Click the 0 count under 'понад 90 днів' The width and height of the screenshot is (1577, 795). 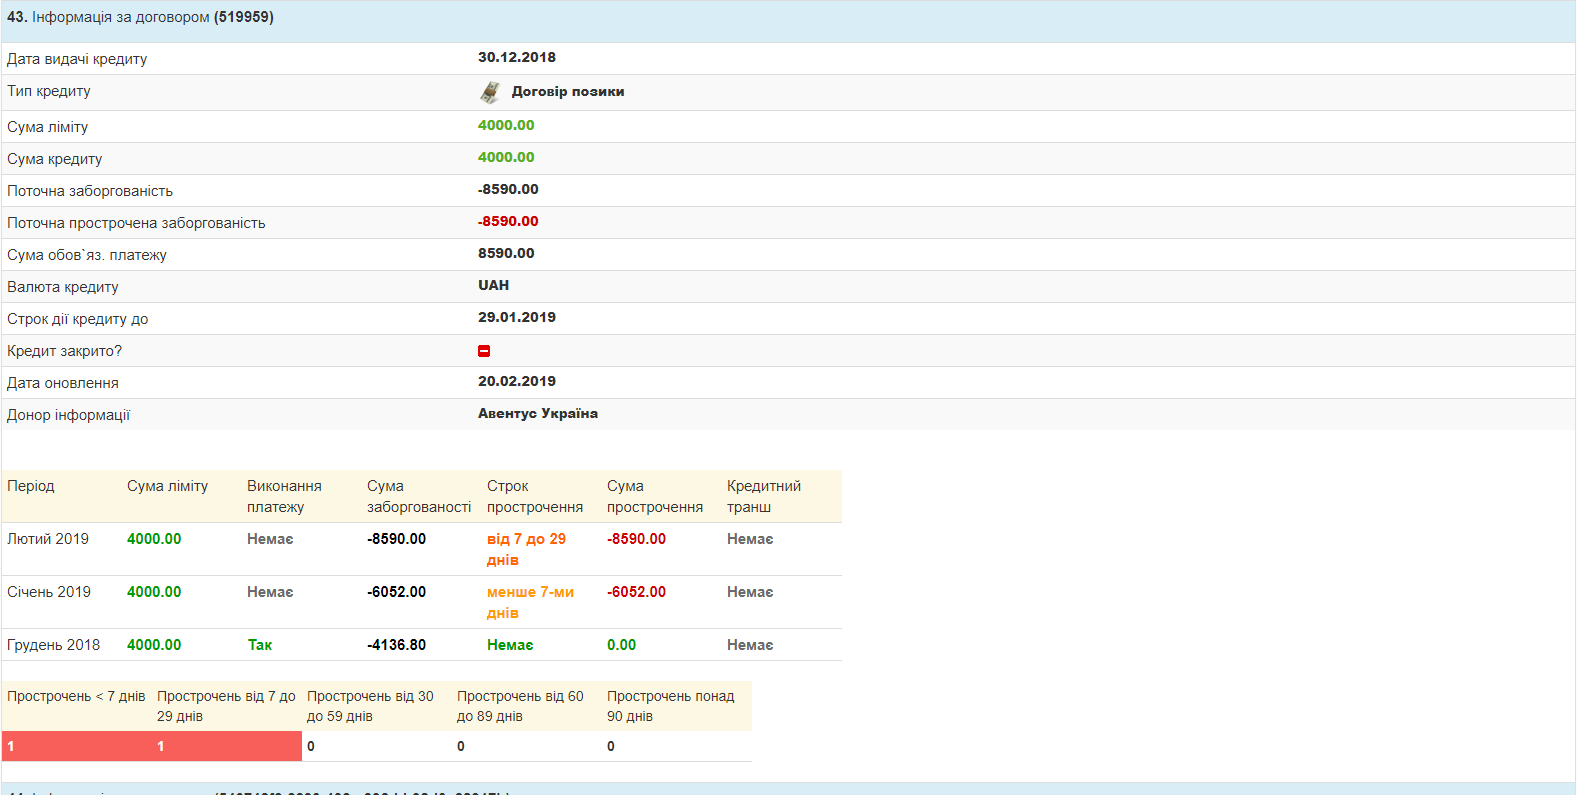click(x=611, y=746)
